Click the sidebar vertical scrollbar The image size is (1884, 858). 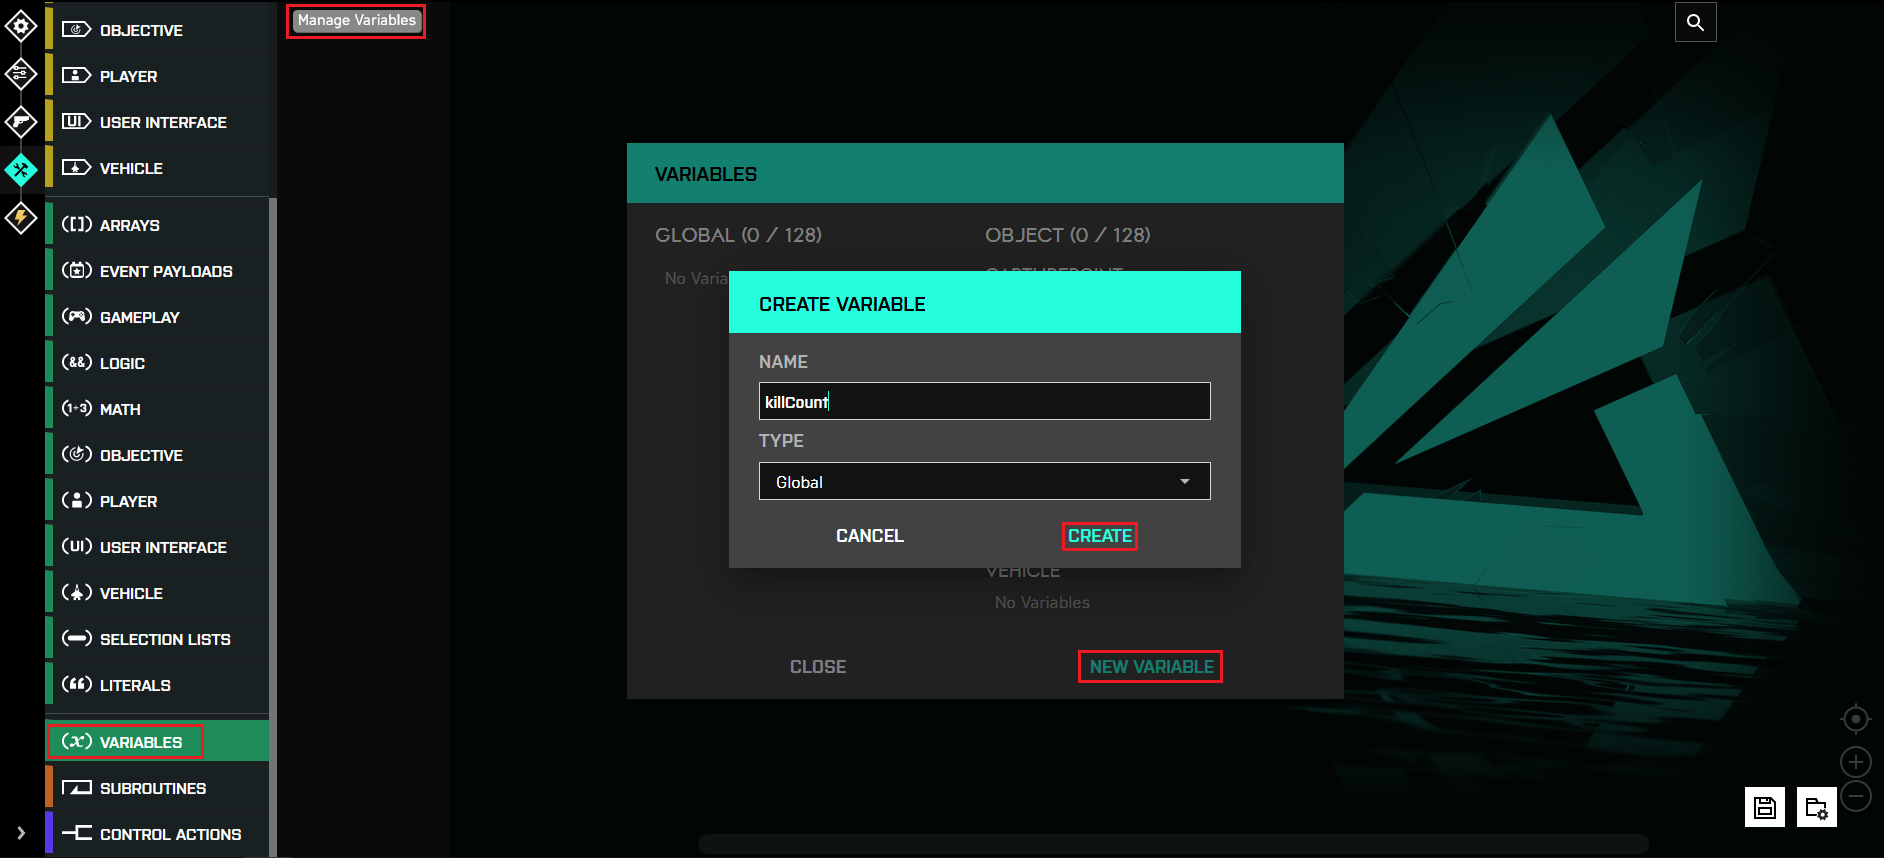pyautogui.click(x=273, y=527)
